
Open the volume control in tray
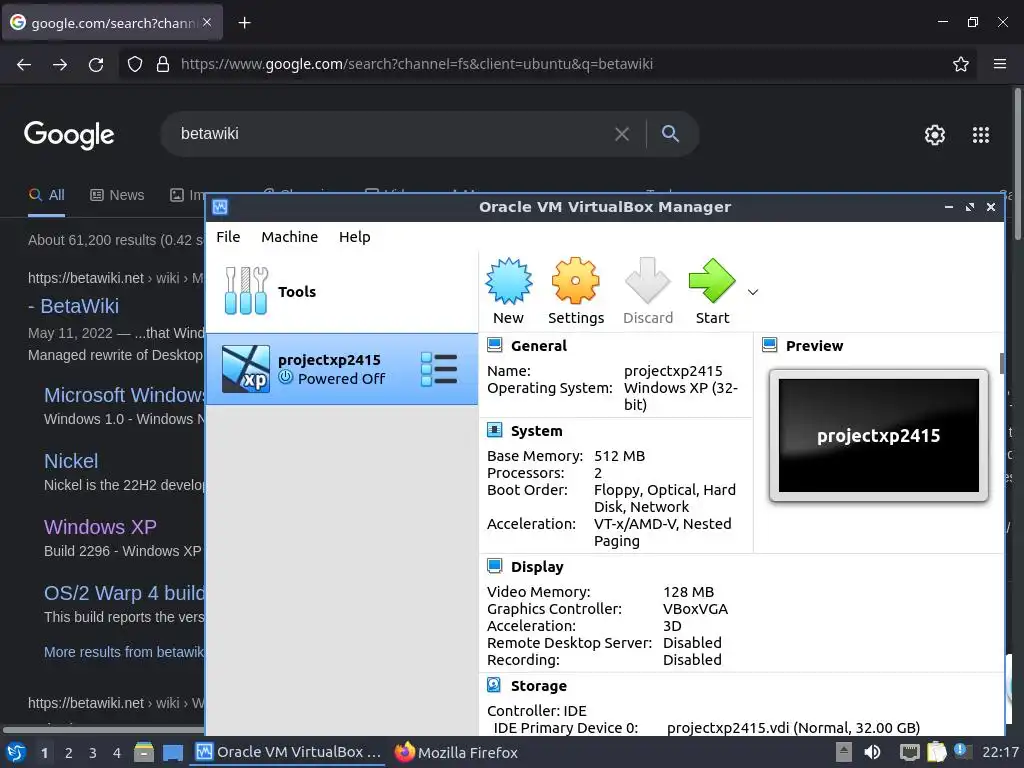point(872,752)
